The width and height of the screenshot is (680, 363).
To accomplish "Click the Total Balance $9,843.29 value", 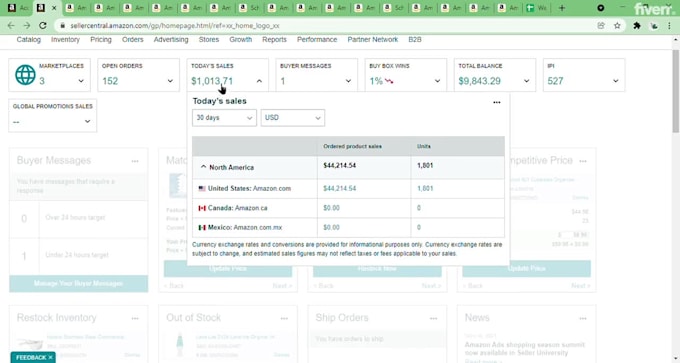I will pos(480,81).
